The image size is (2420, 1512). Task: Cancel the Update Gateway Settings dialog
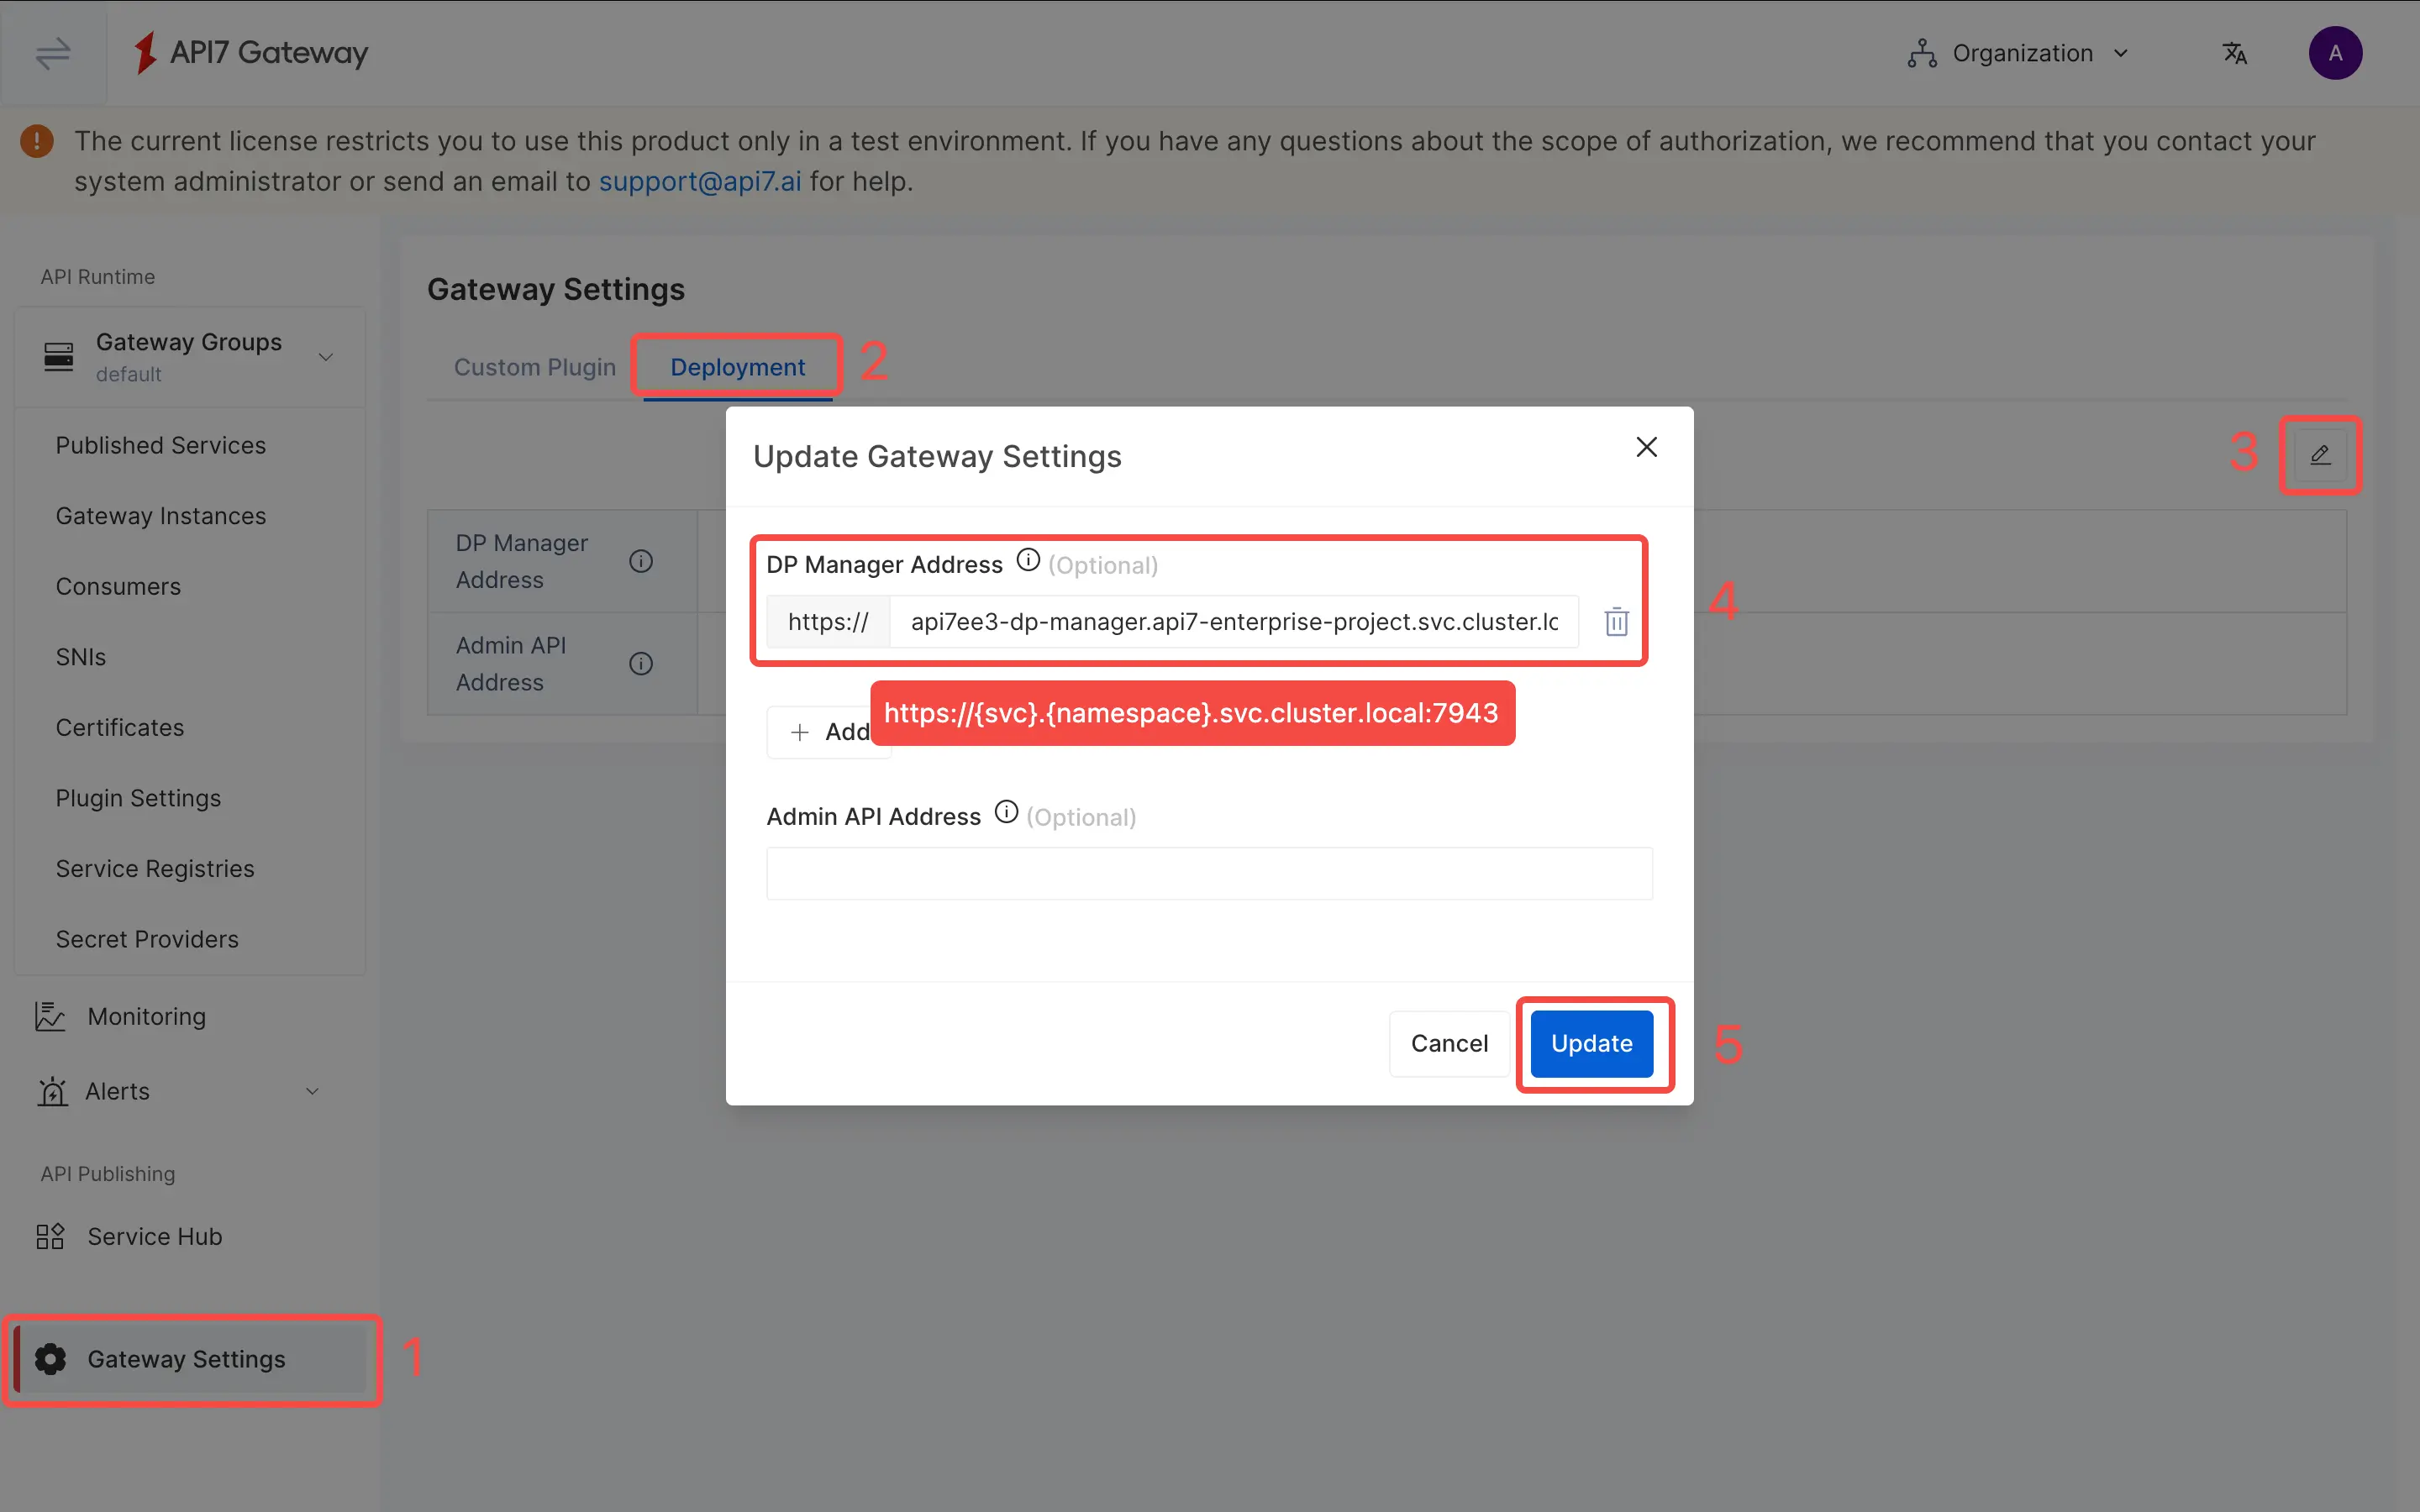tap(1449, 1043)
